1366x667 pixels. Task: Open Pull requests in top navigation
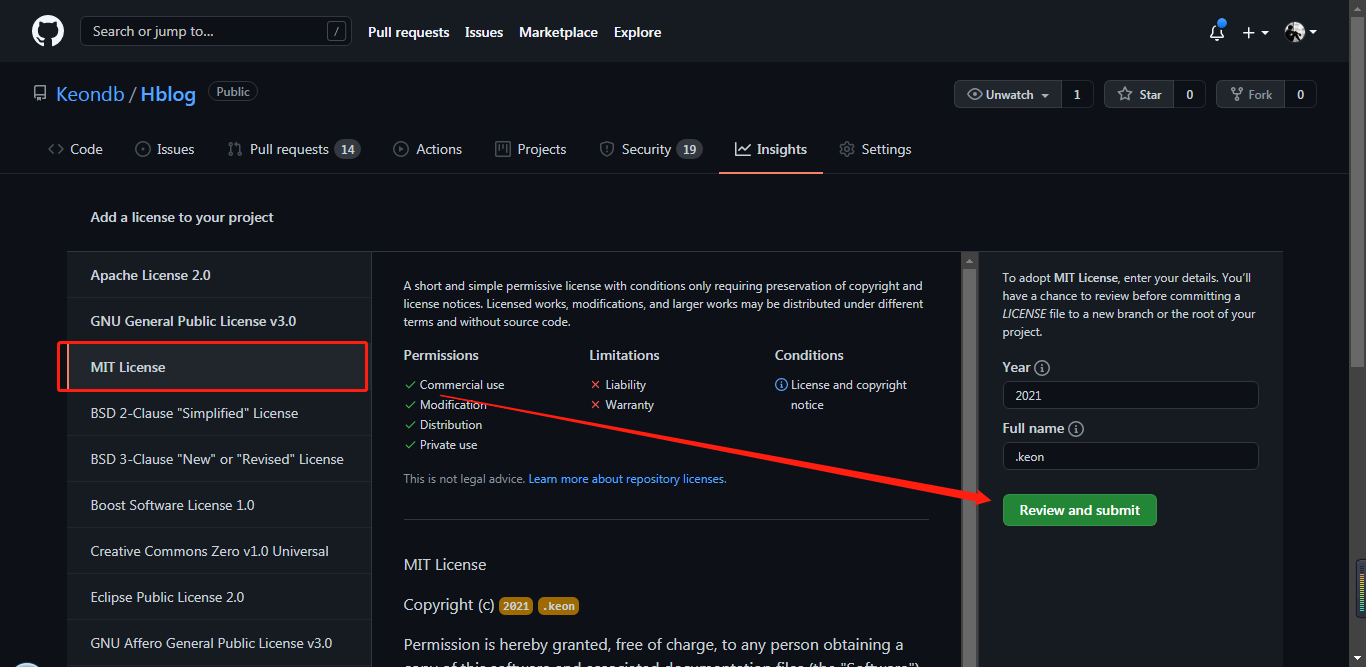409,32
